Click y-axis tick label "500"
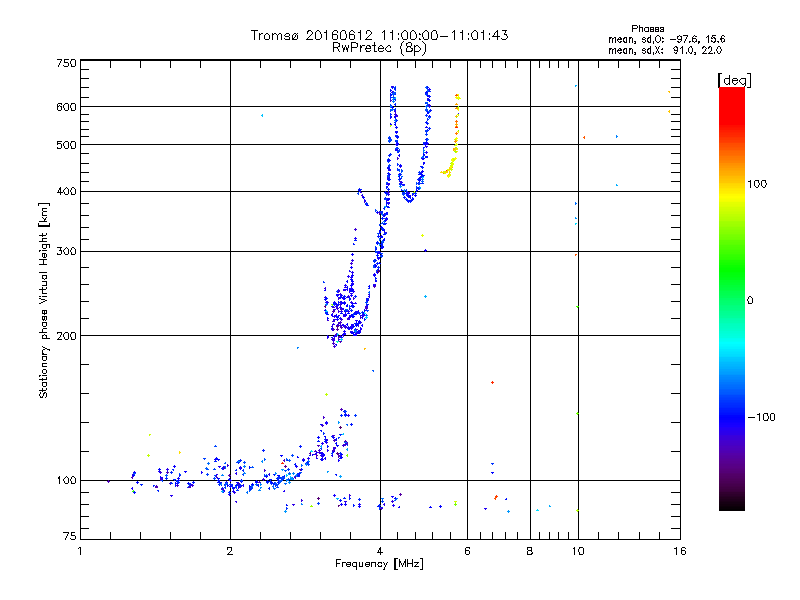This screenshot has height=600, width=800. pos(66,145)
